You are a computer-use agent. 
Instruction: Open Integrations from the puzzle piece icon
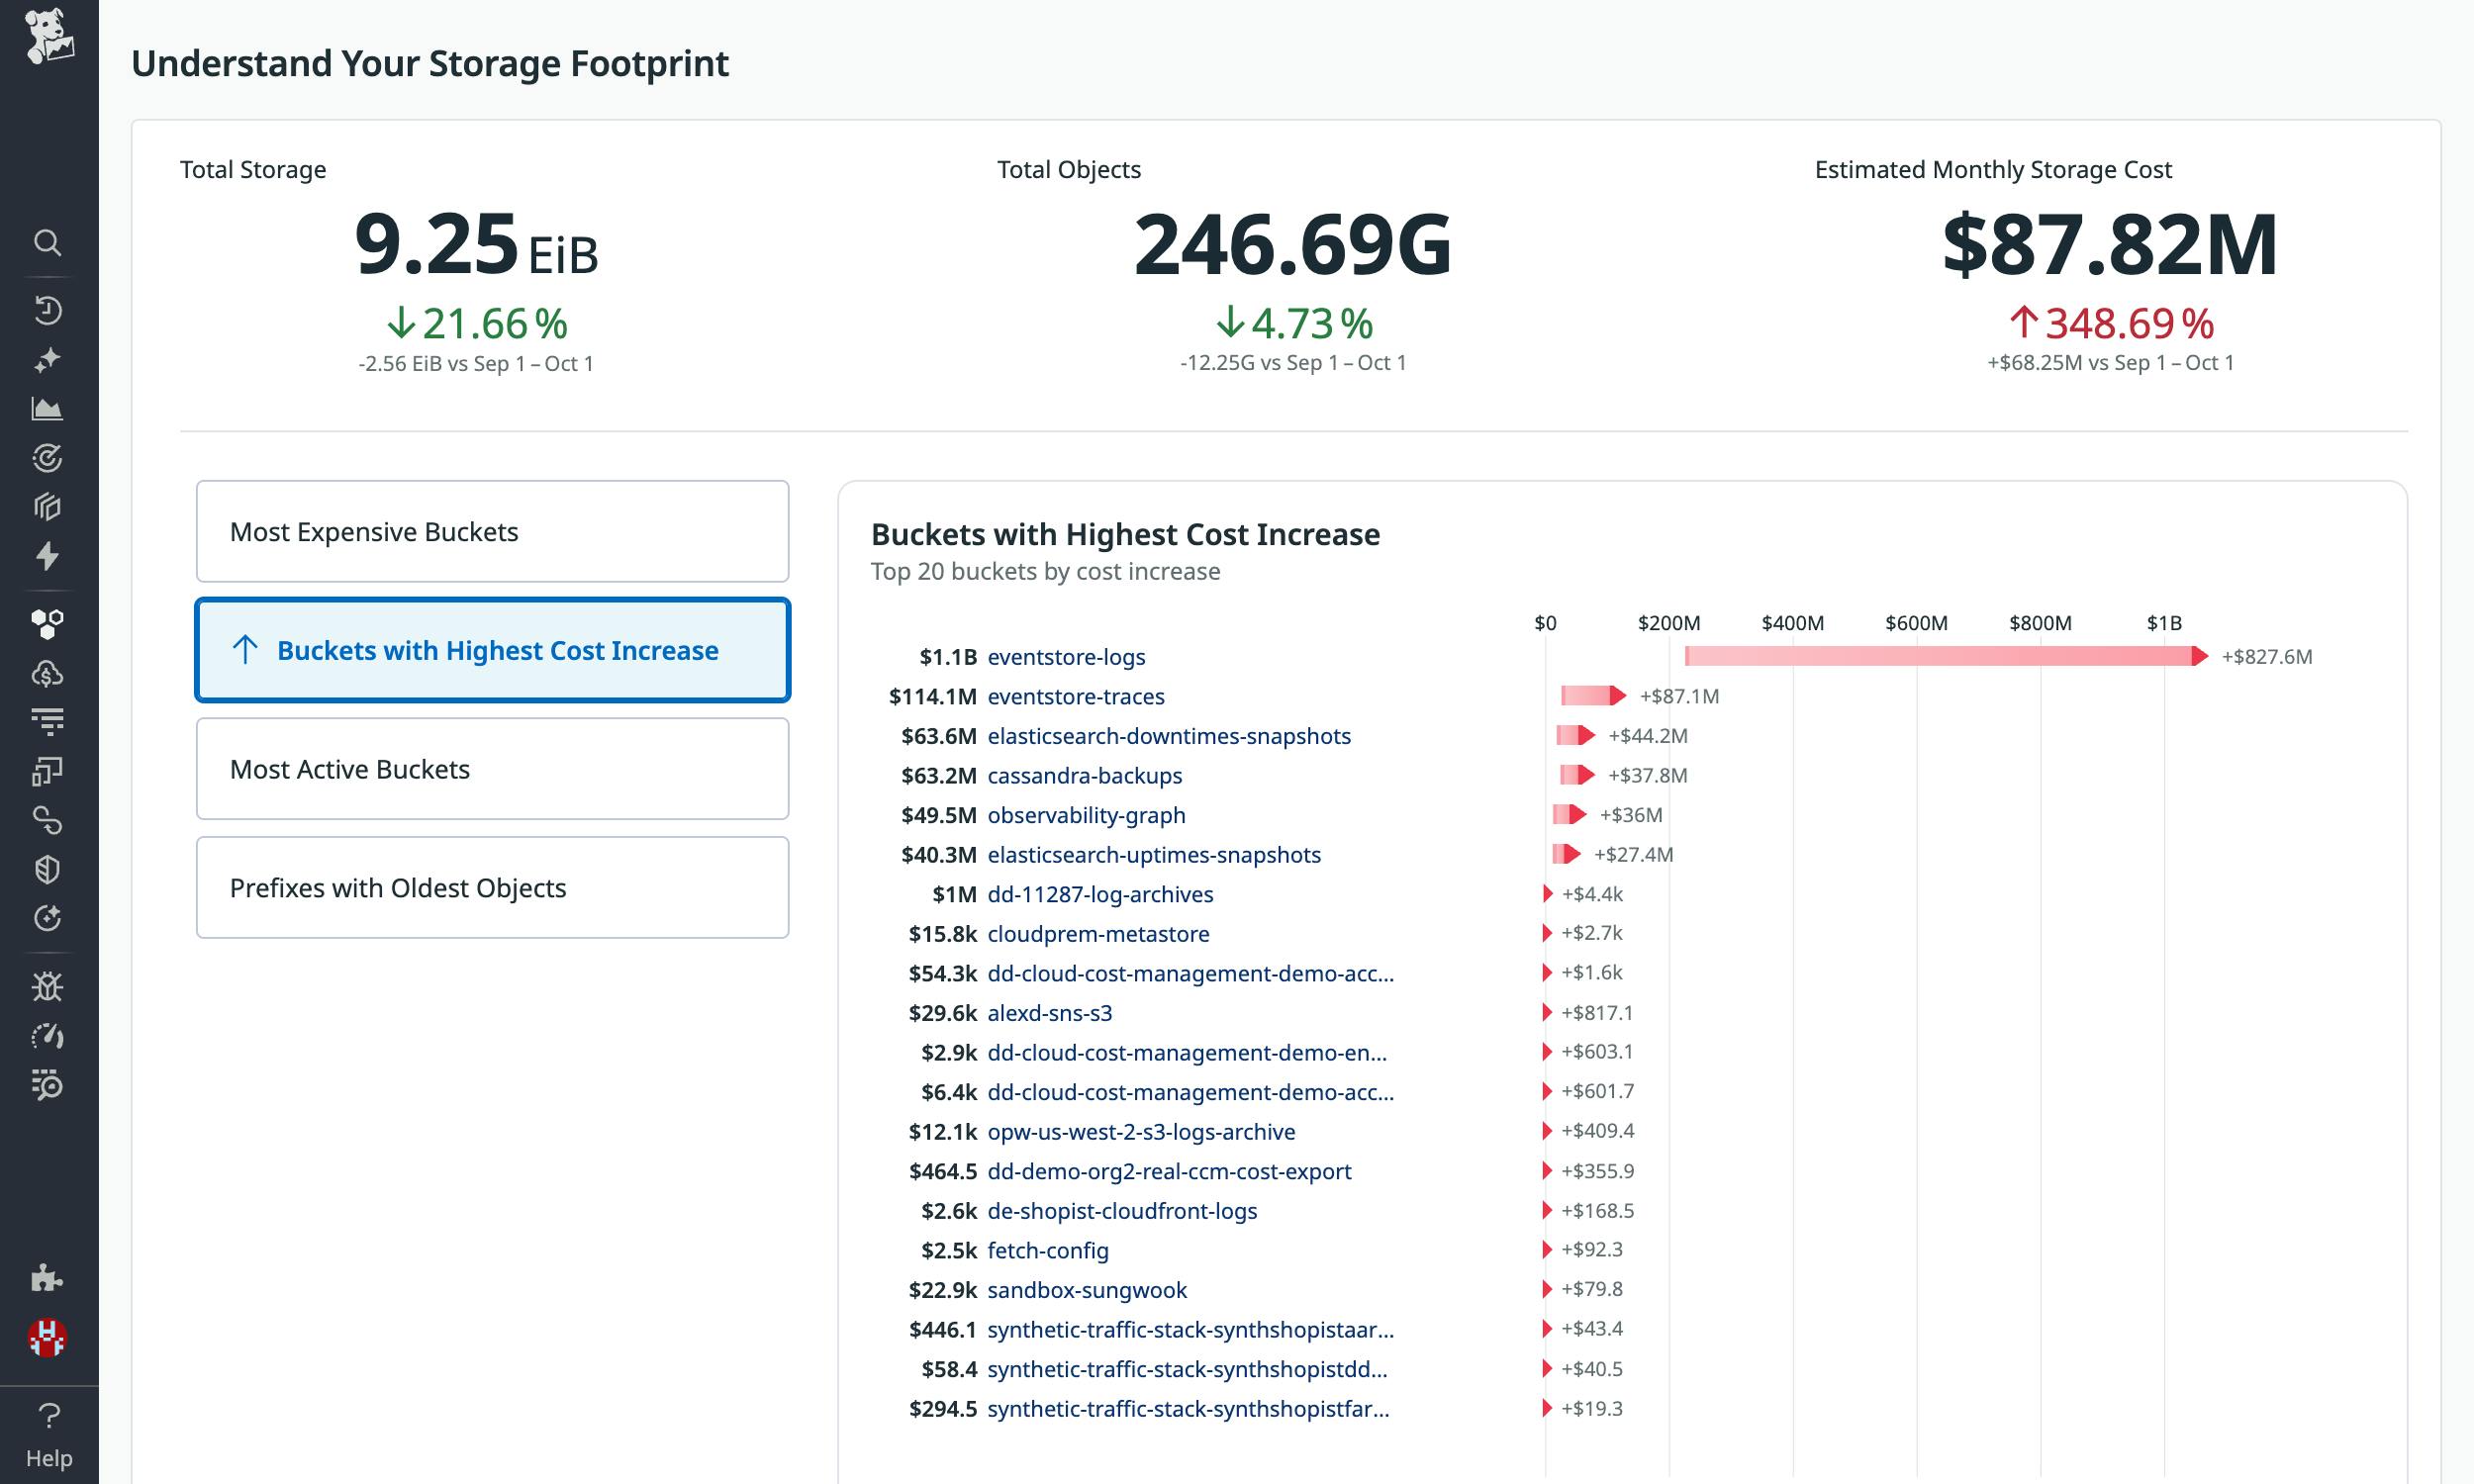coord(48,1280)
